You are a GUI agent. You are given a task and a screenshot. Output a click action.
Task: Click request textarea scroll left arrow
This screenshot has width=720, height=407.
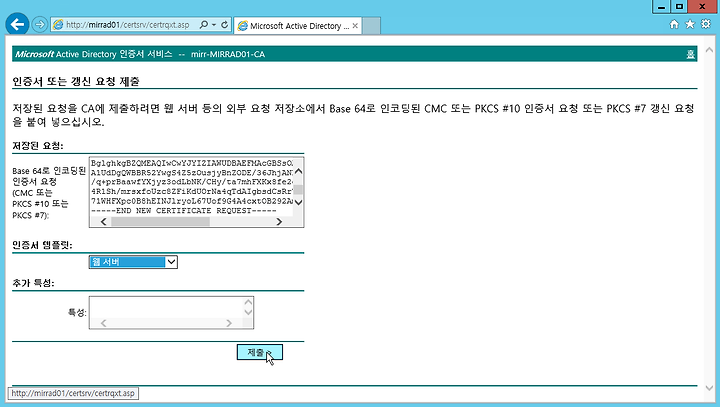(103, 221)
